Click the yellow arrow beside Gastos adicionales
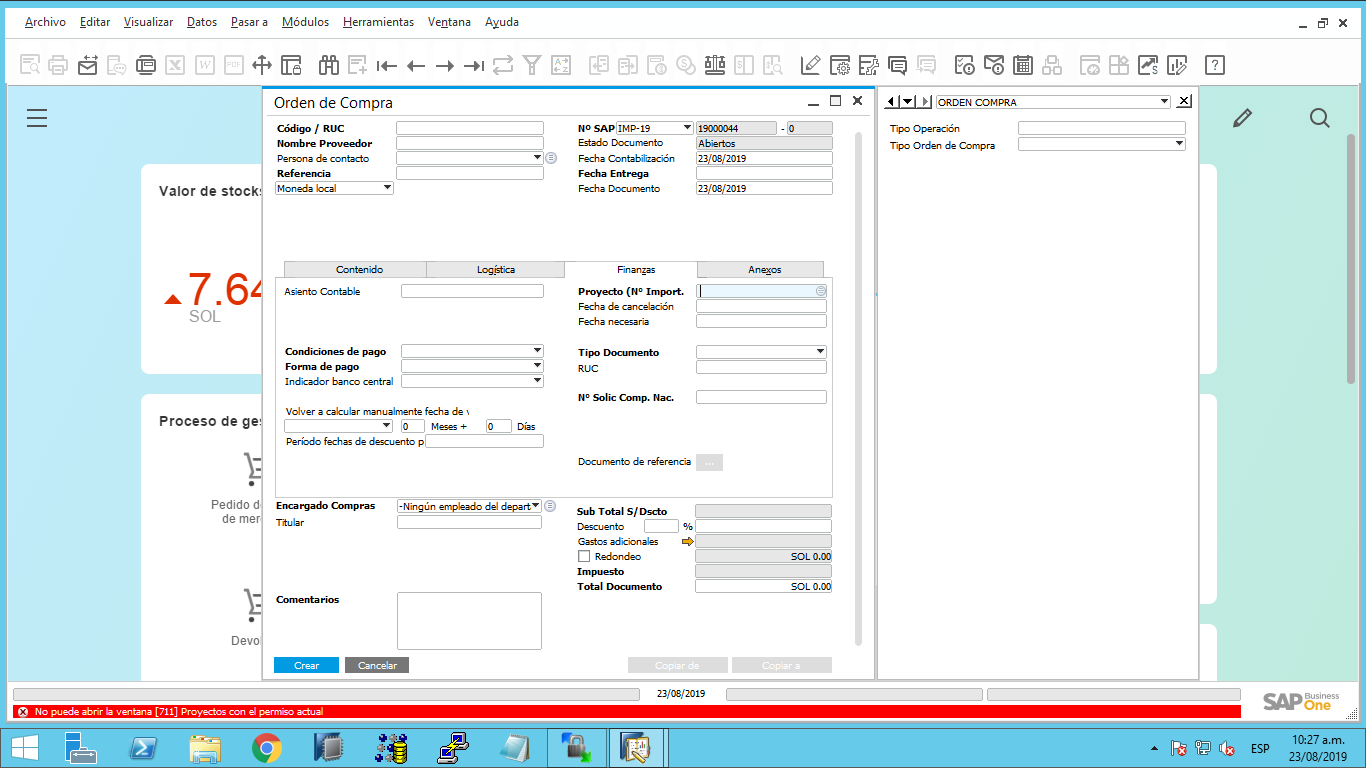 (x=687, y=541)
